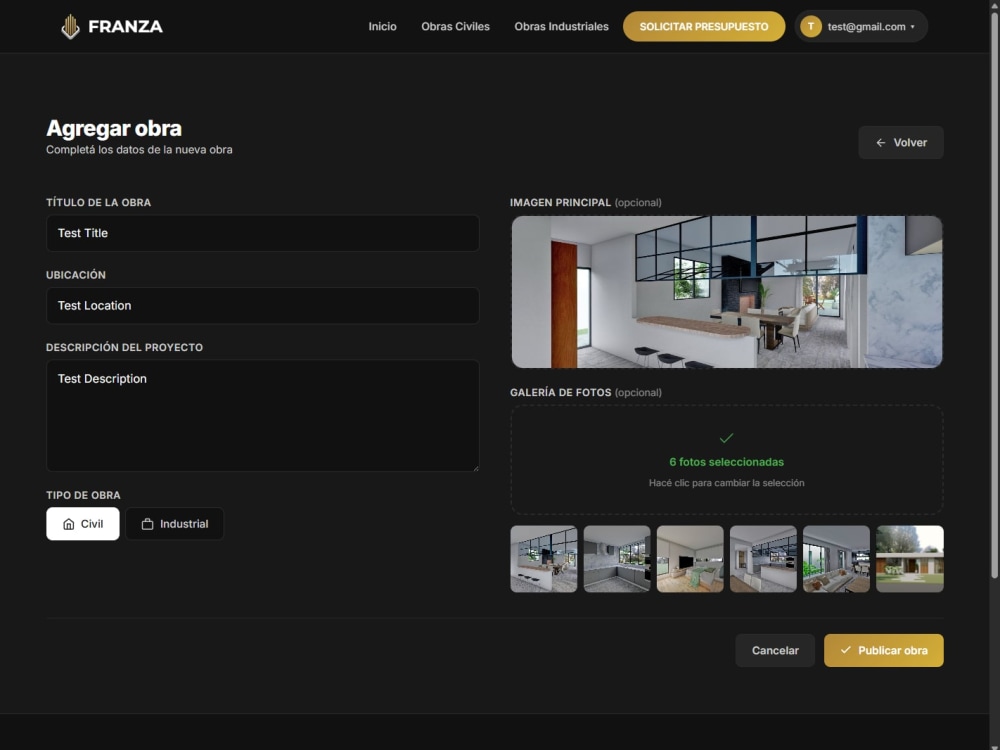This screenshot has height=750, width=1000.
Task: Click the green checkmark in the gallery dropzone
Action: (726, 438)
